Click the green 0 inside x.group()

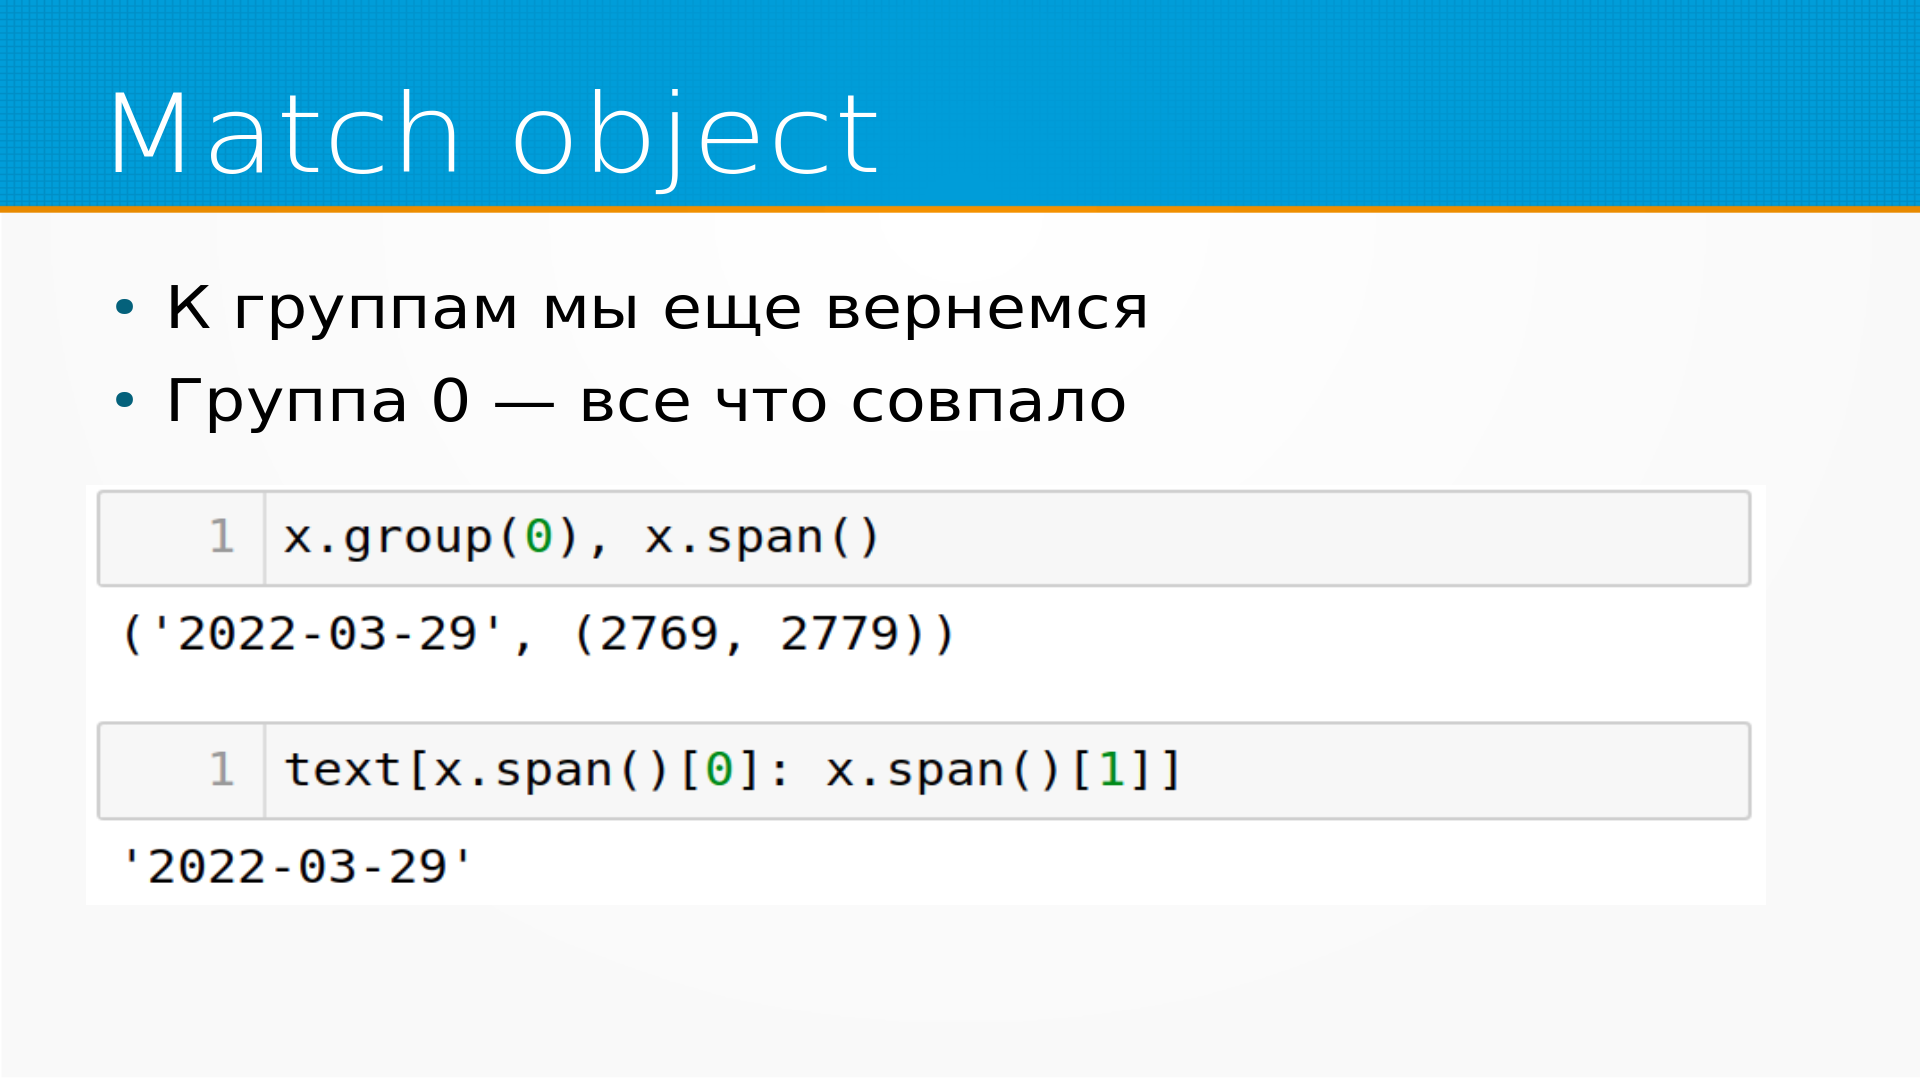tap(539, 538)
